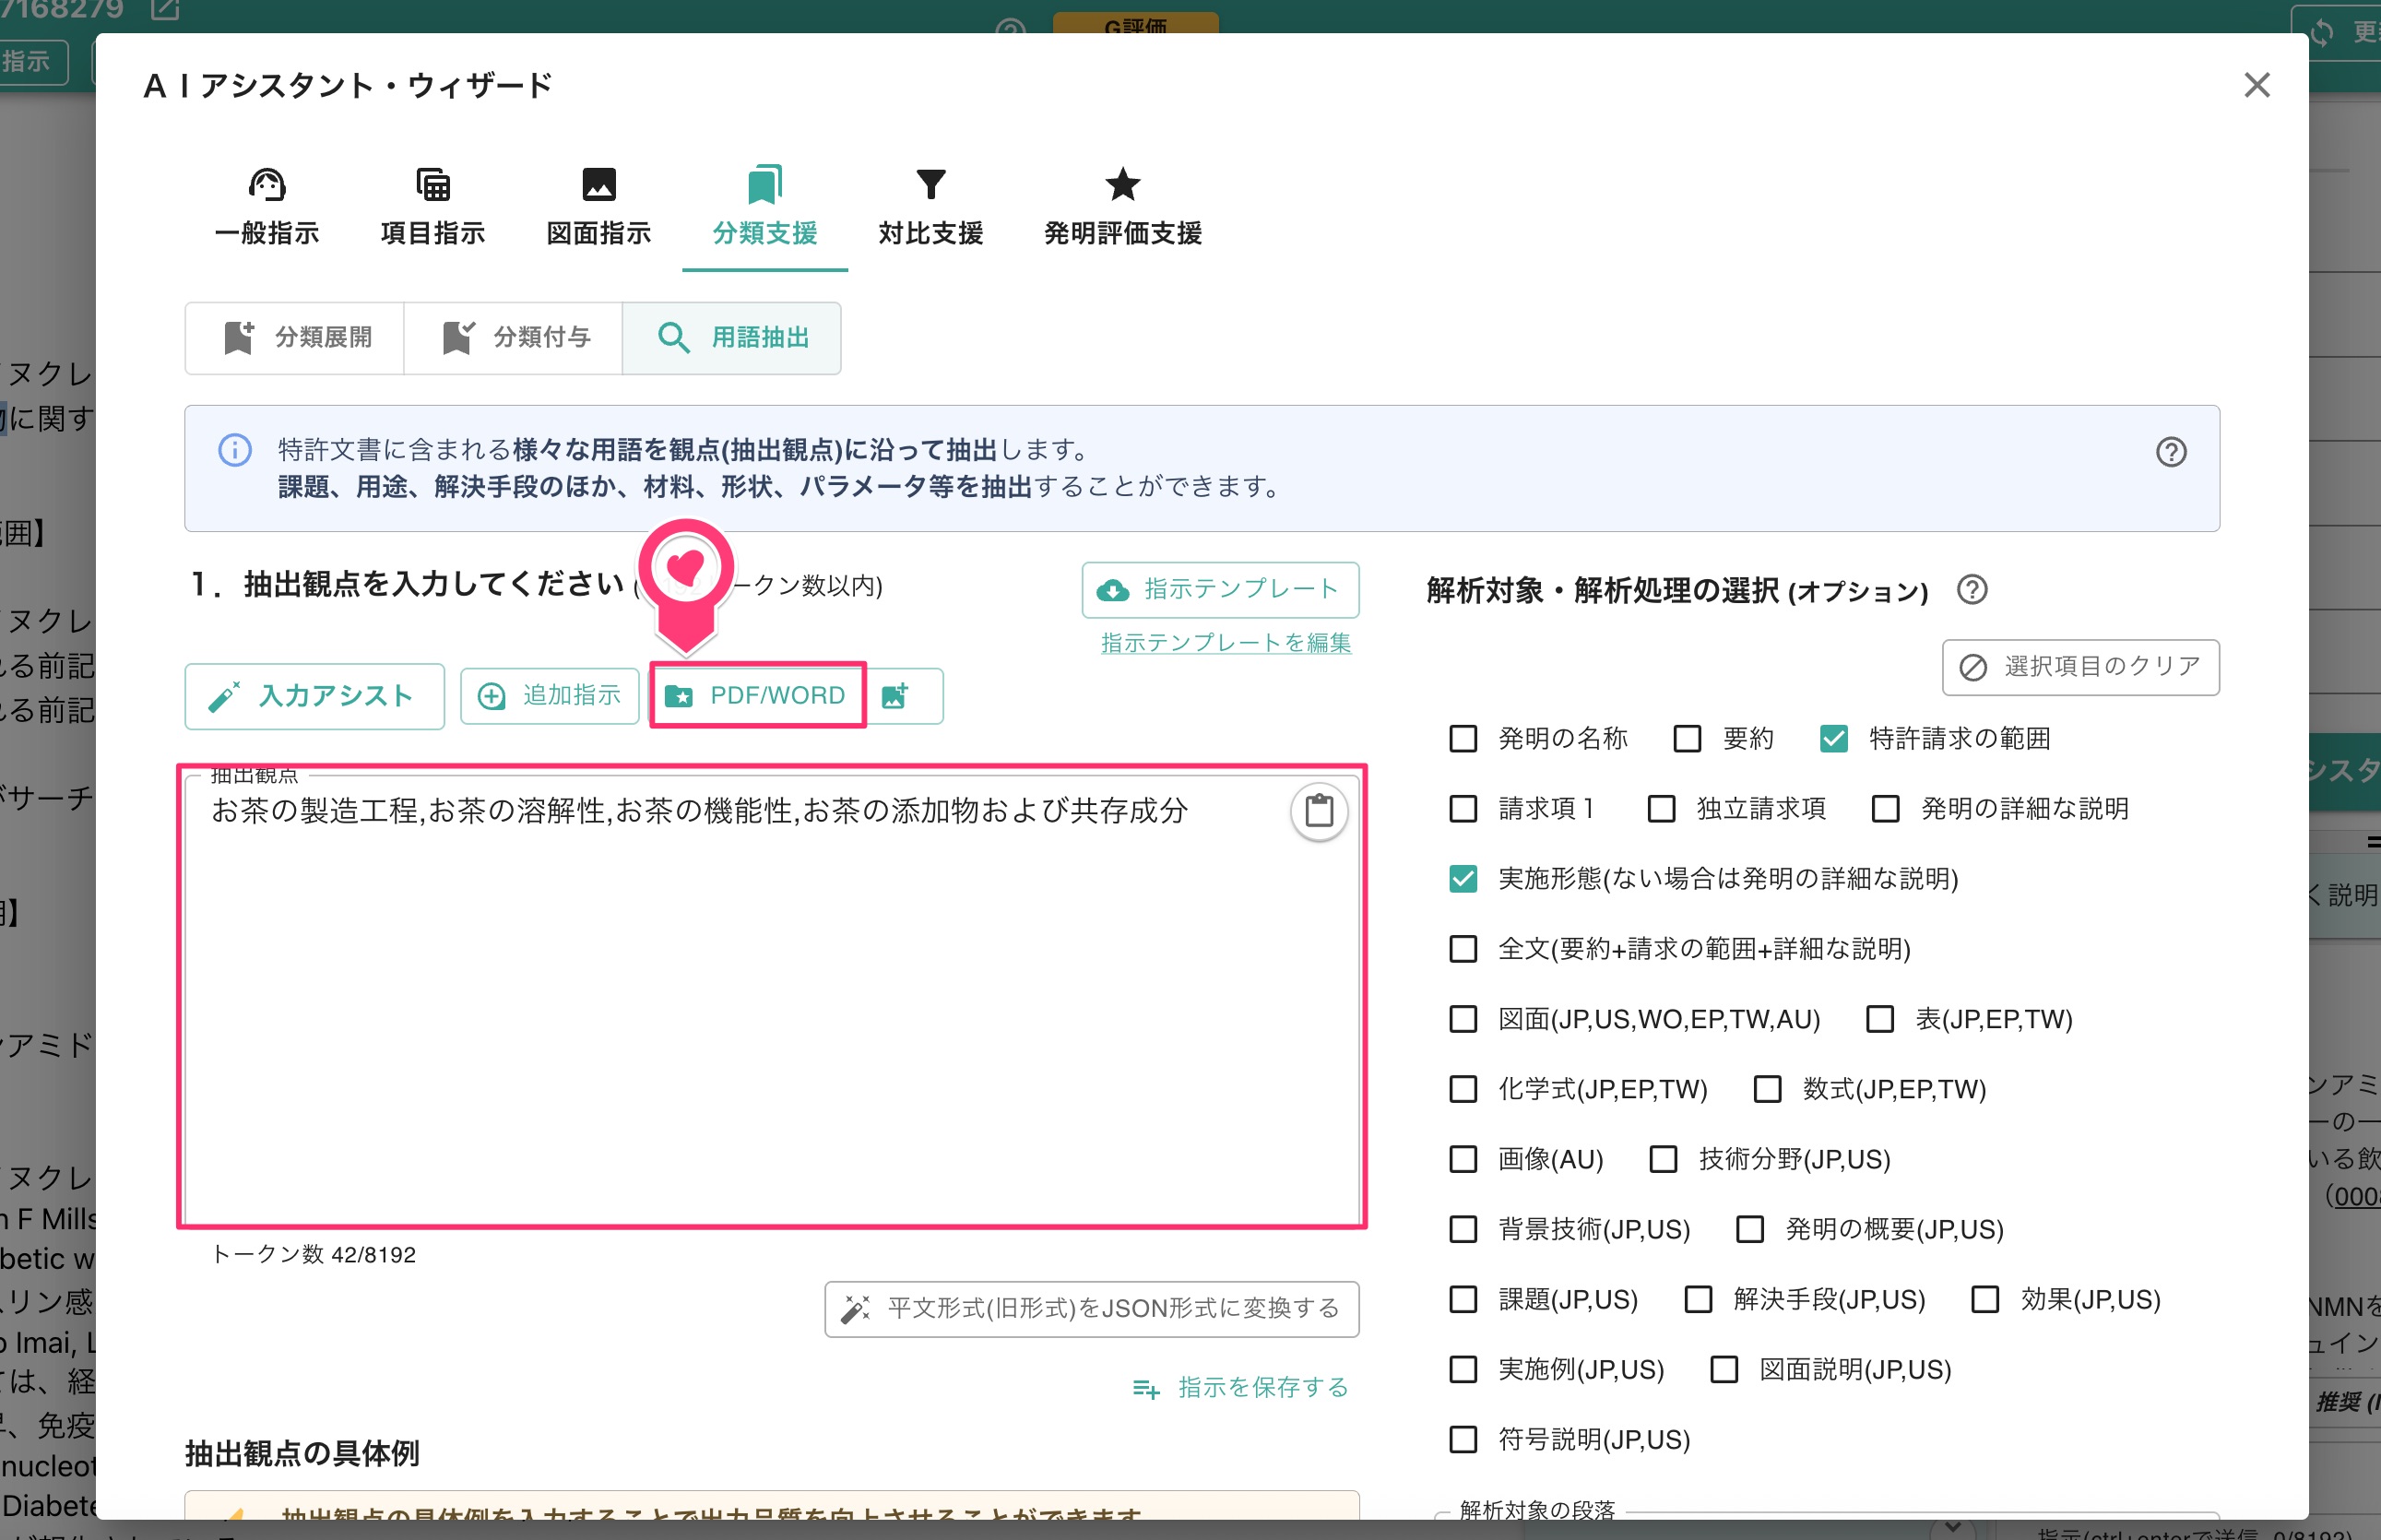This screenshot has width=2381, height=1540.
Task: Click the help icon in info banner
Action: (x=2171, y=452)
